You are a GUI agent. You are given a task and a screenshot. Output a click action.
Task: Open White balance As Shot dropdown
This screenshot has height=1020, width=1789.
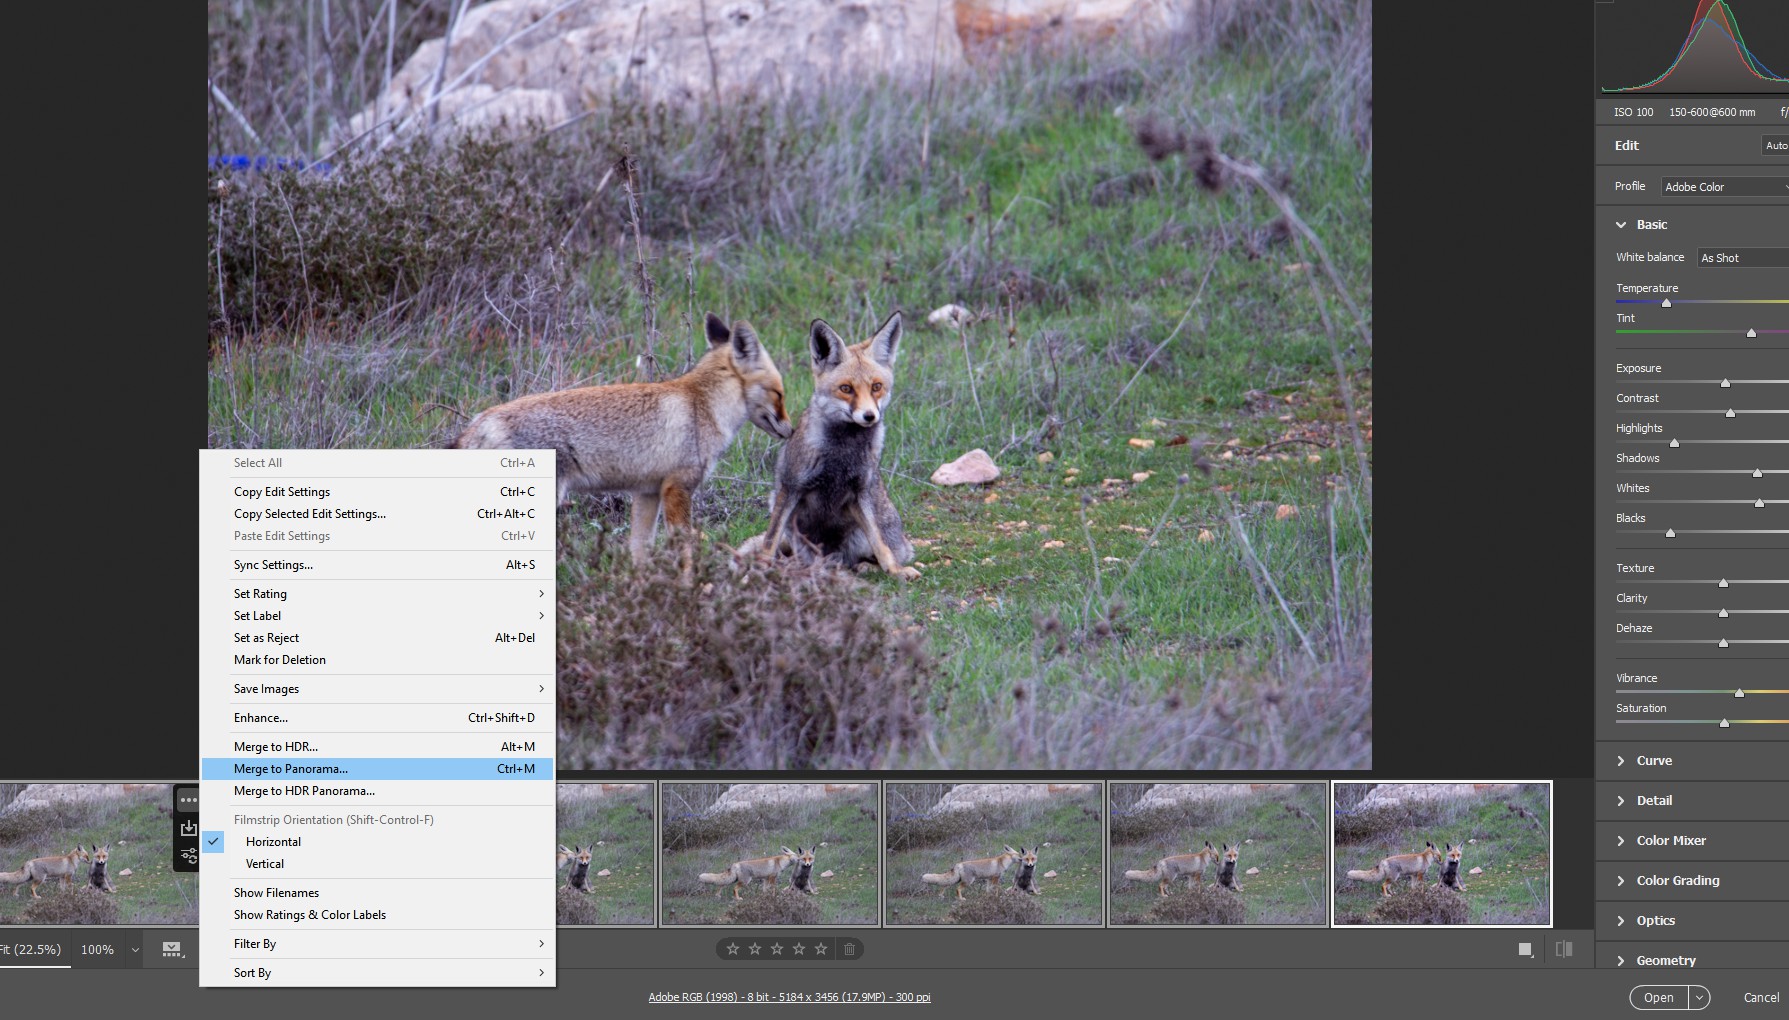(1743, 258)
